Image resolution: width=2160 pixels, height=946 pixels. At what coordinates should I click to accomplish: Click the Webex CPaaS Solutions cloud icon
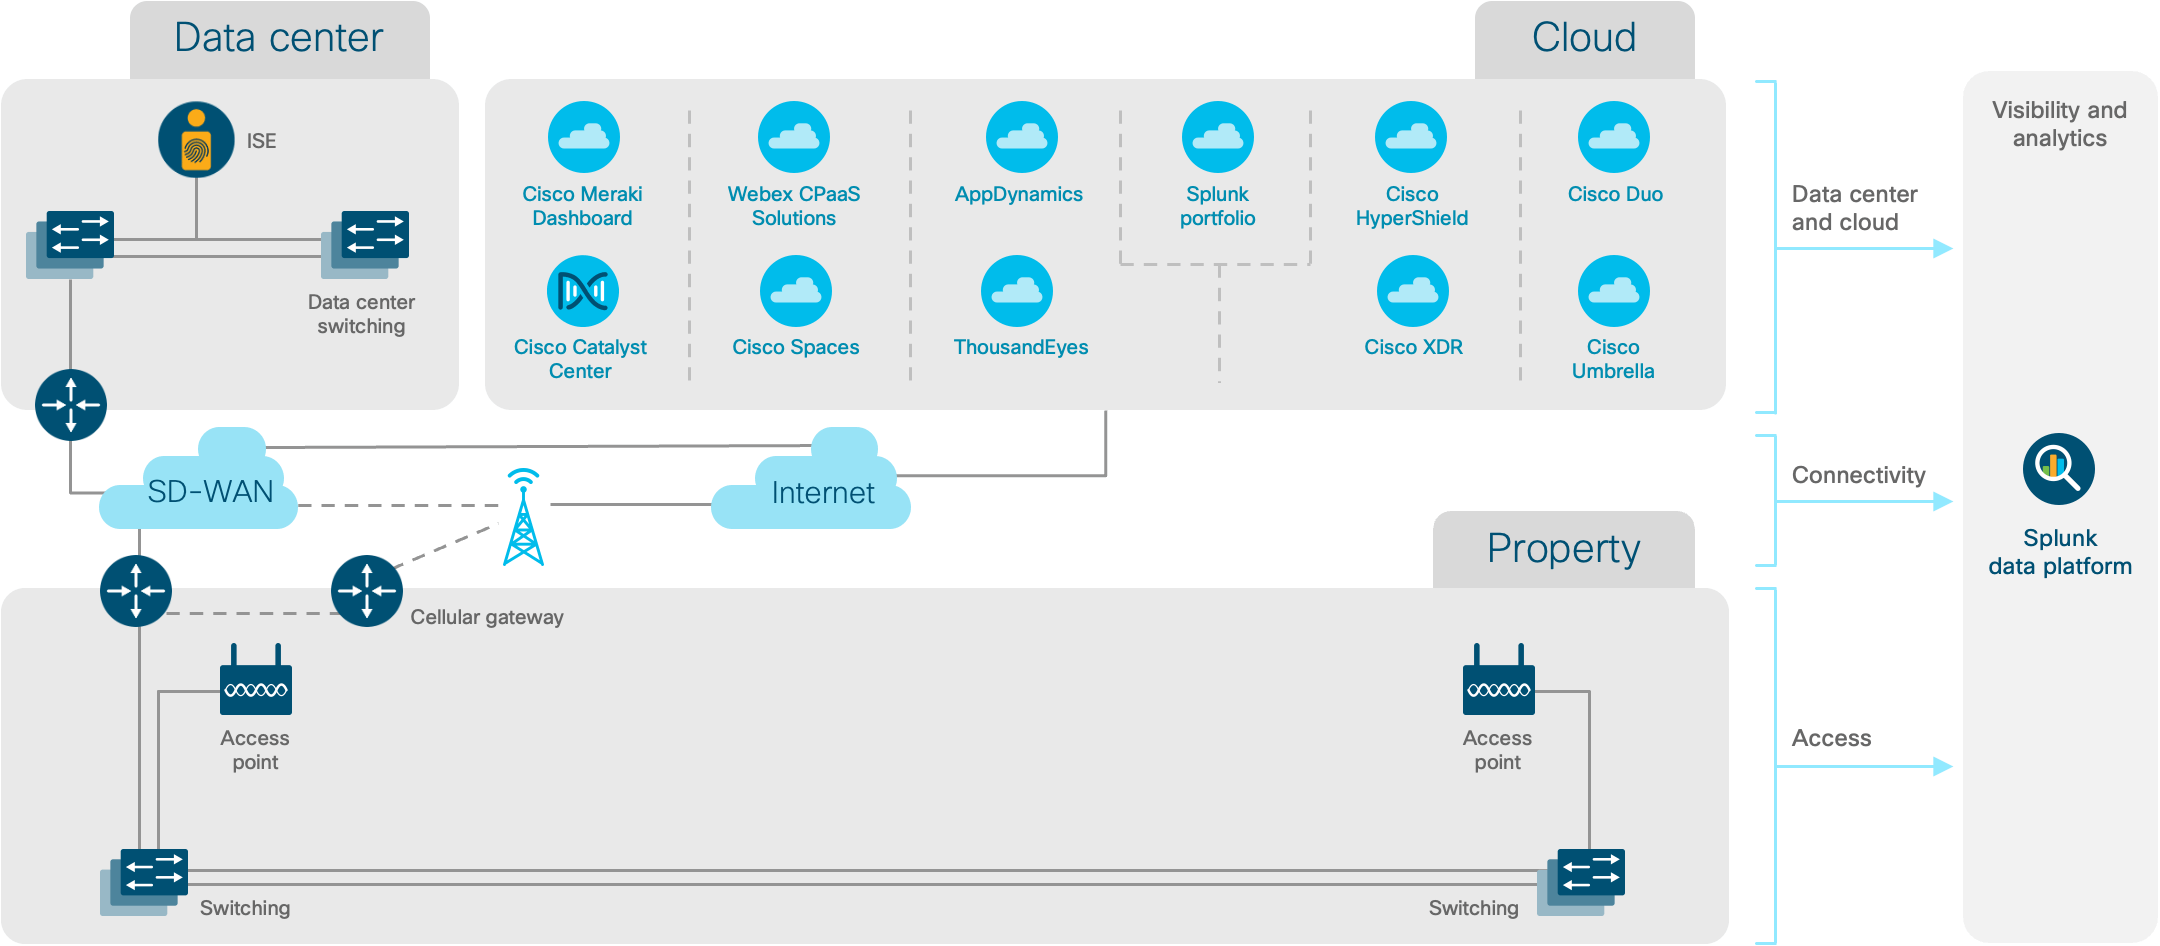[x=794, y=137]
